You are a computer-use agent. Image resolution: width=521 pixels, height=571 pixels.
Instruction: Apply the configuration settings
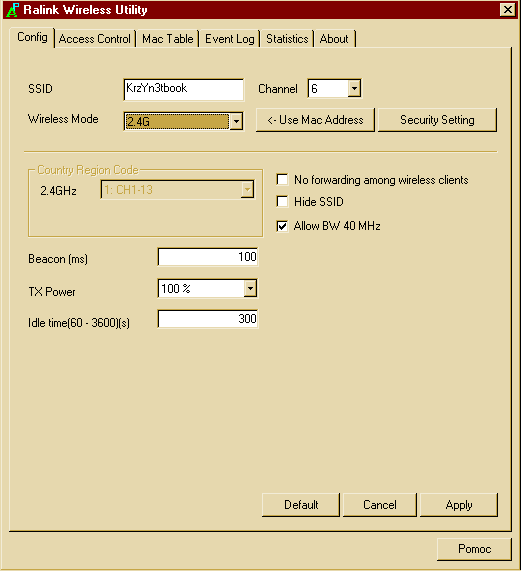click(459, 505)
